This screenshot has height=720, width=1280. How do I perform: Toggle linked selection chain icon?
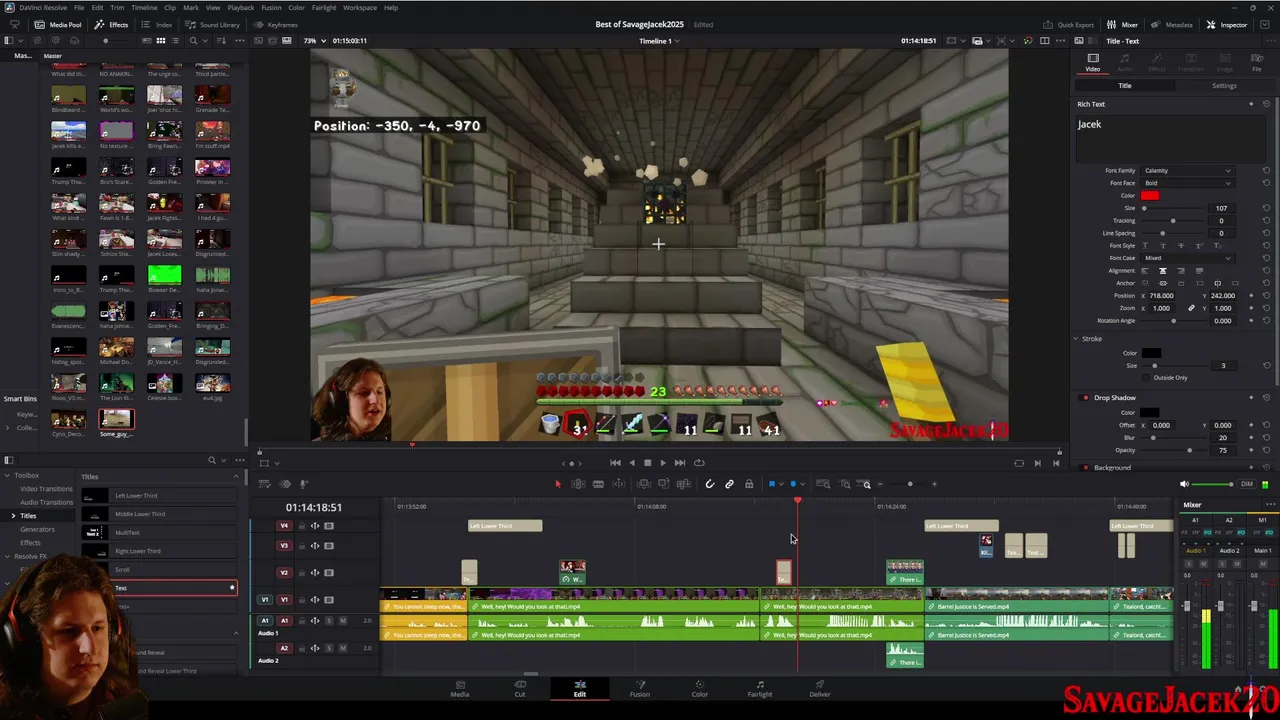pos(729,484)
